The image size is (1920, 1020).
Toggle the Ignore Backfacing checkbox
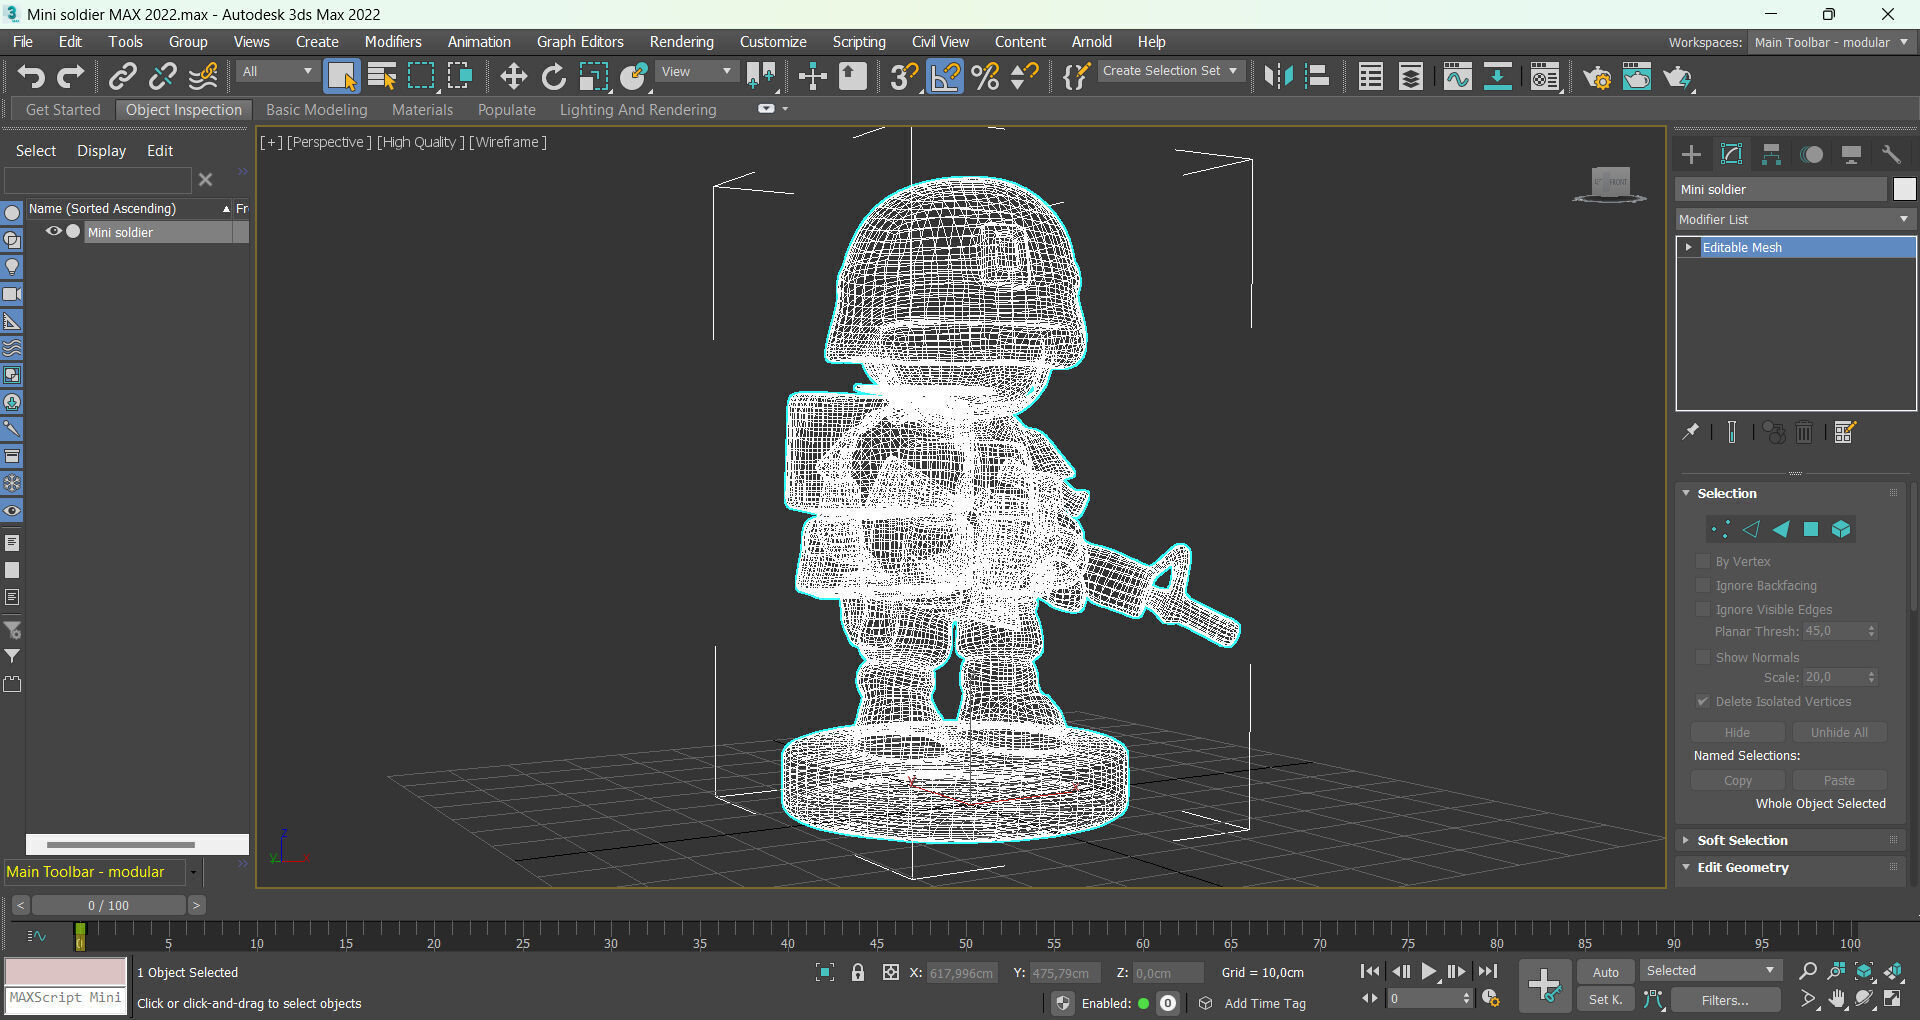(1703, 585)
